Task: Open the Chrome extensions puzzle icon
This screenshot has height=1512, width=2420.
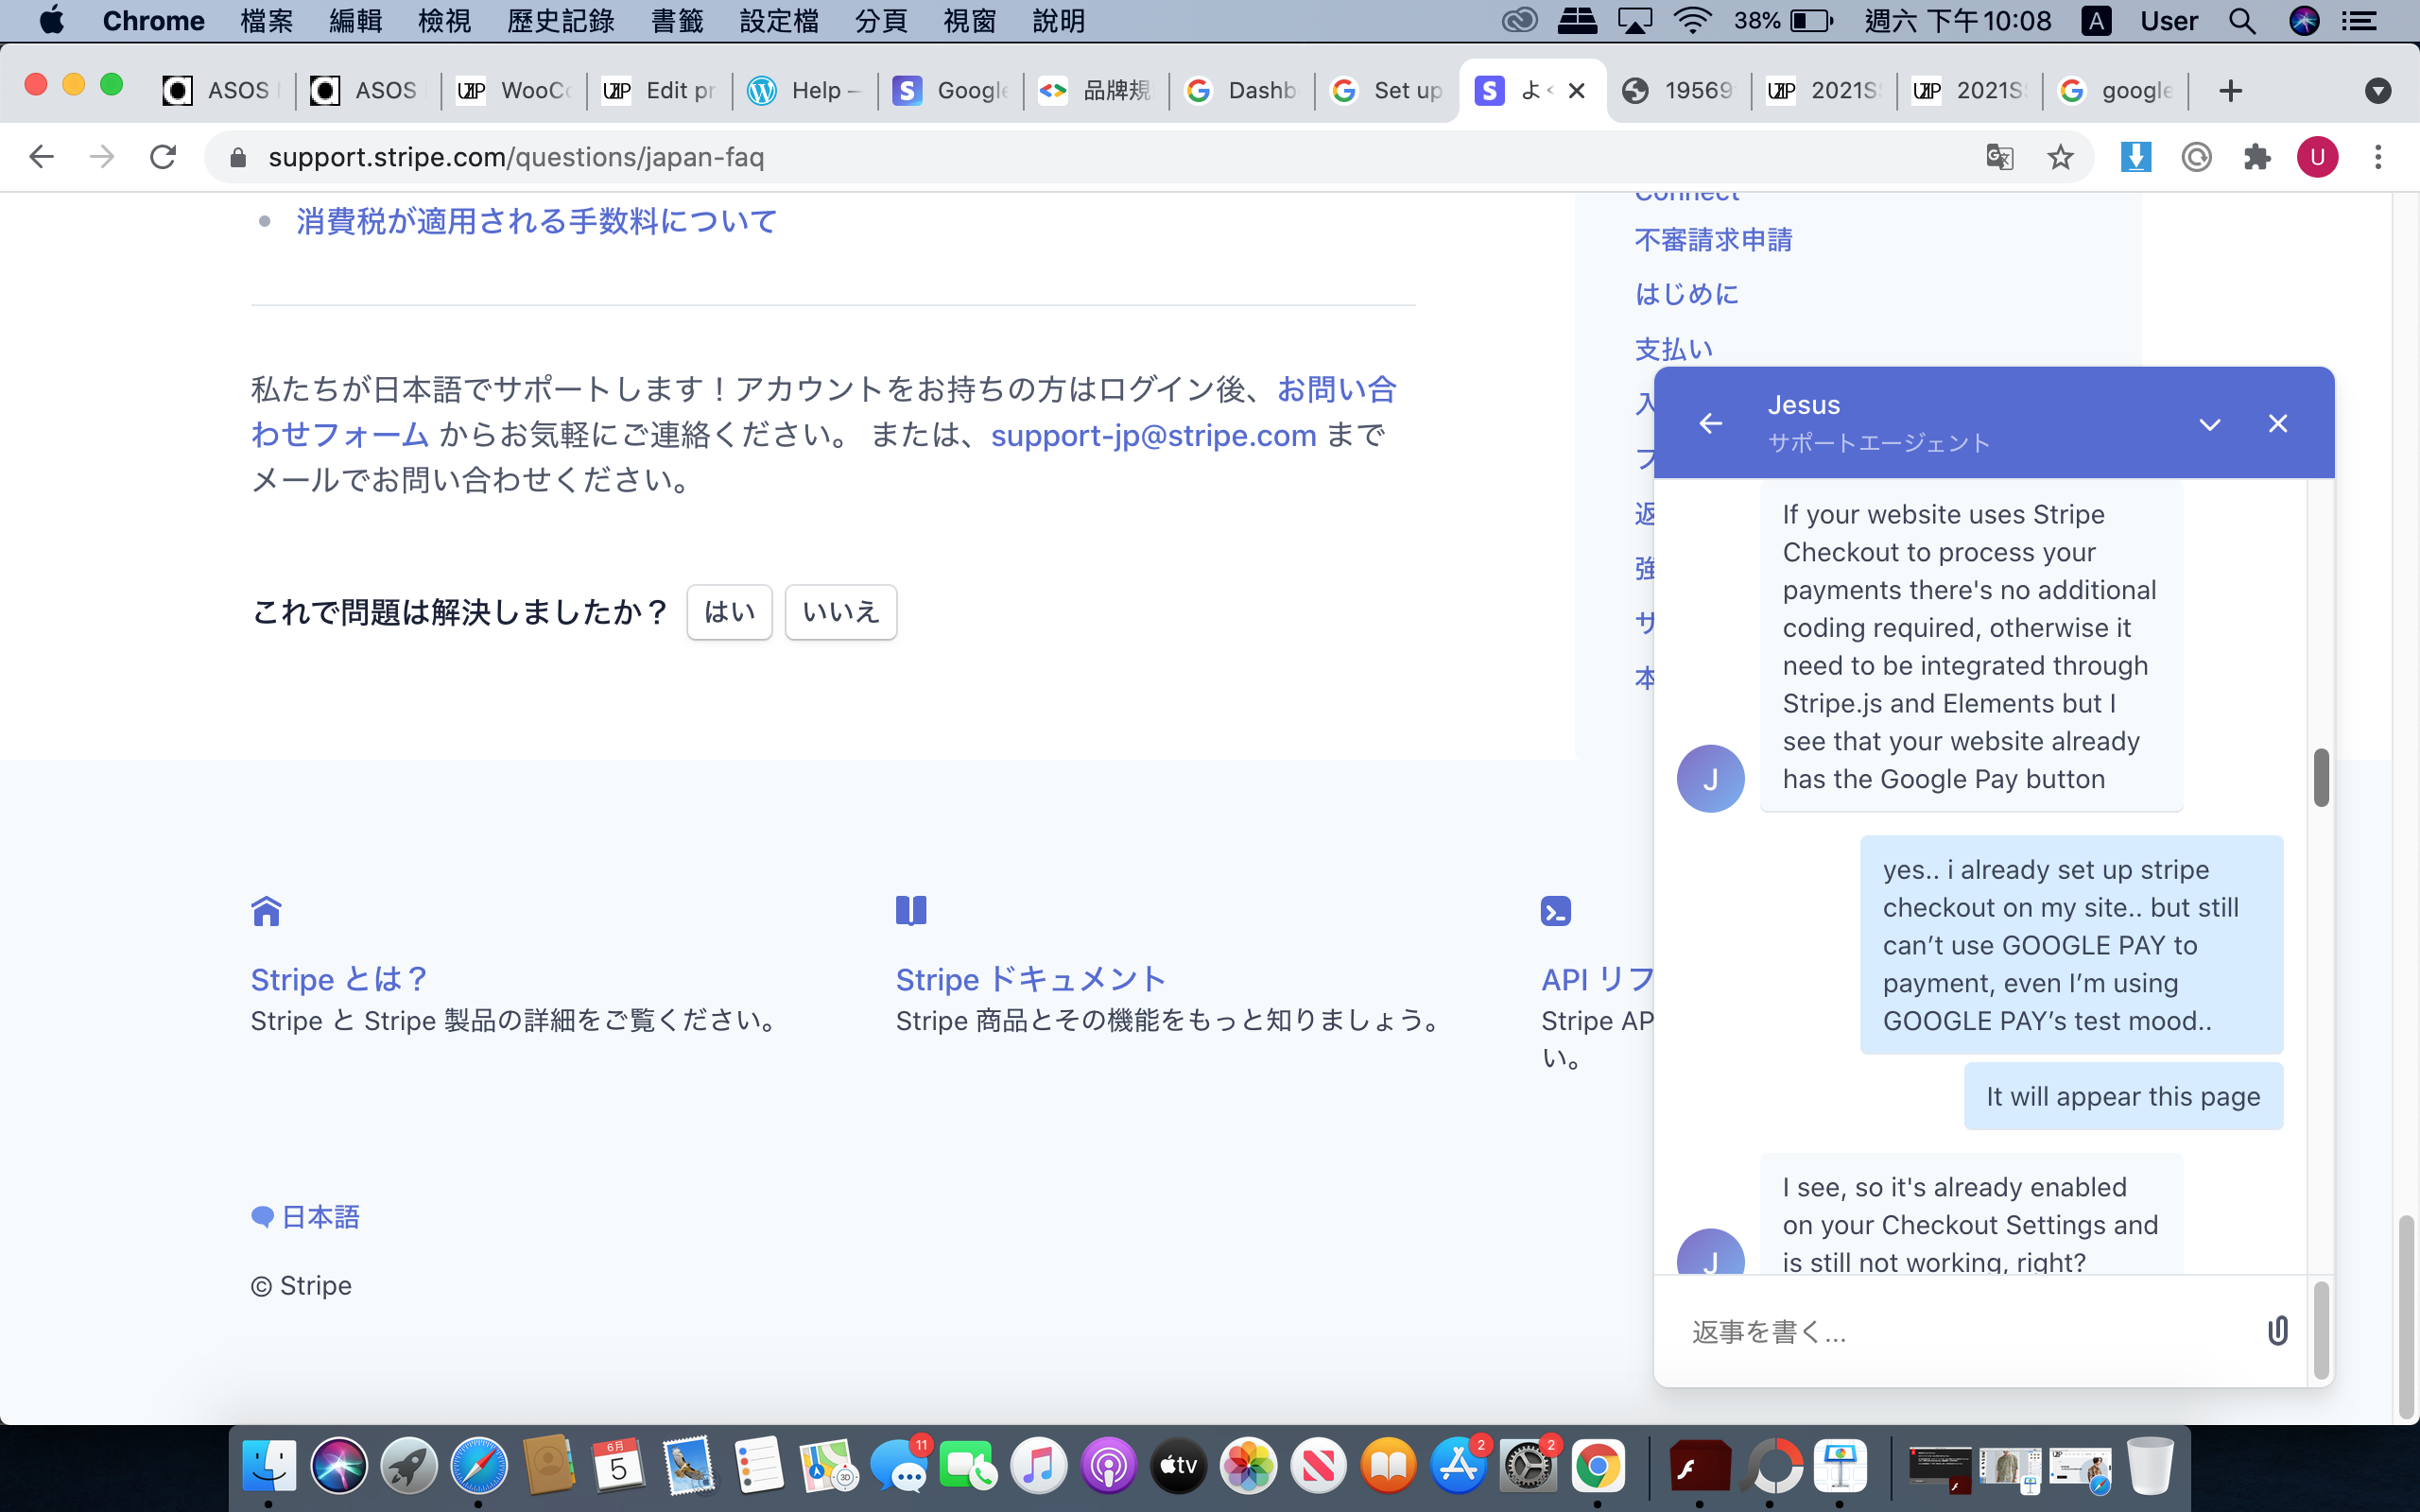Action: pos(2257,157)
